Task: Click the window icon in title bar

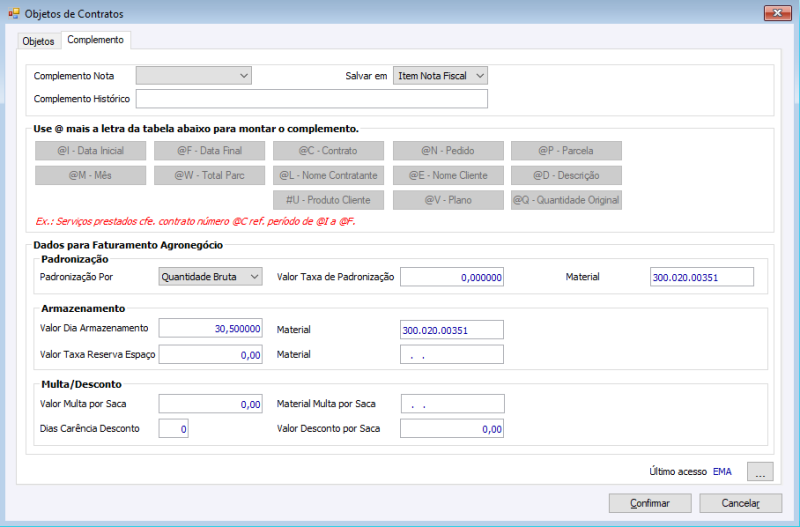Action: 14,13
